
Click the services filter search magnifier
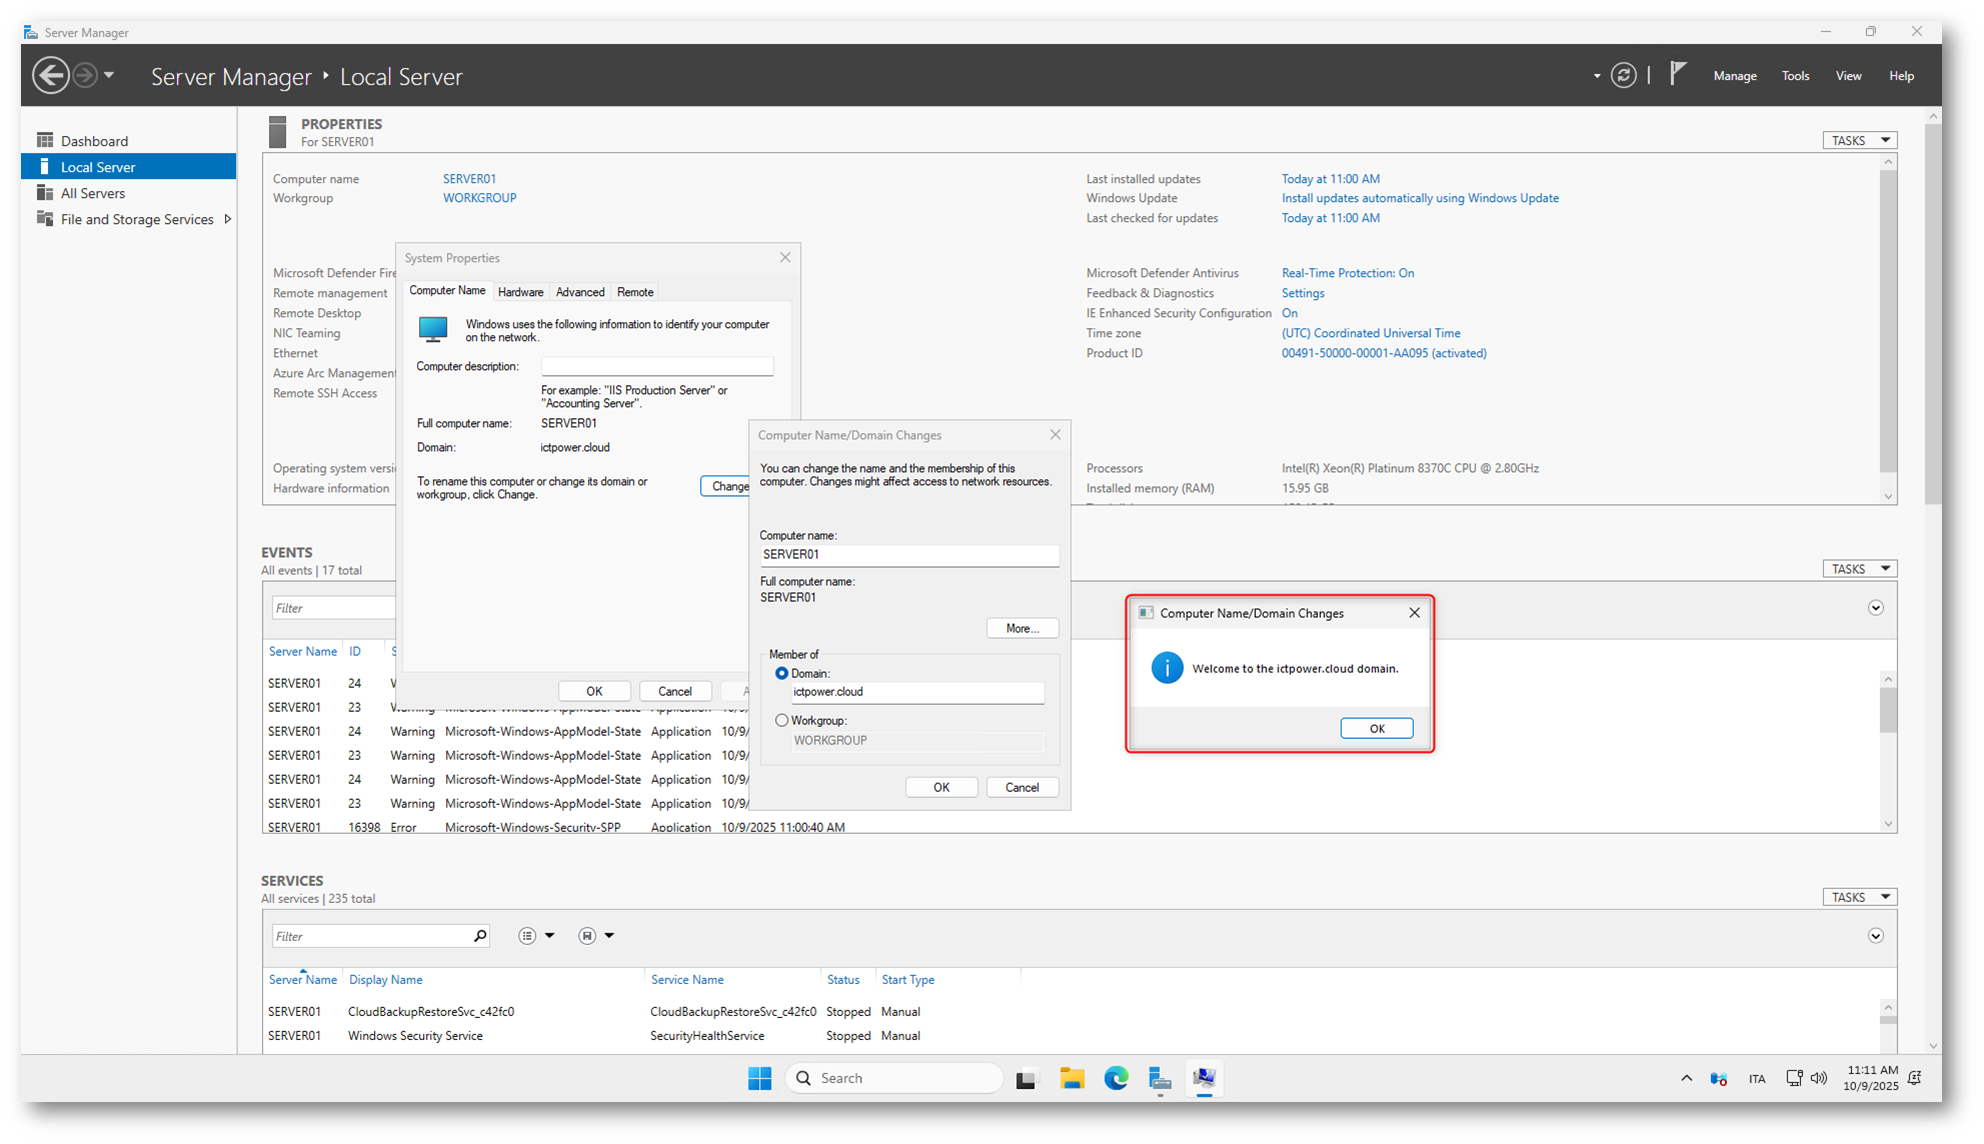click(x=480, y=936)
